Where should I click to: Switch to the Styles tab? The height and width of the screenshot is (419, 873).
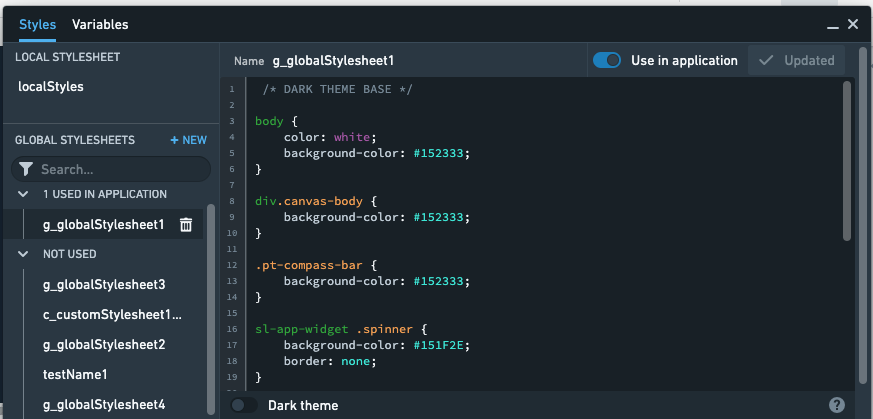point(37,24)
